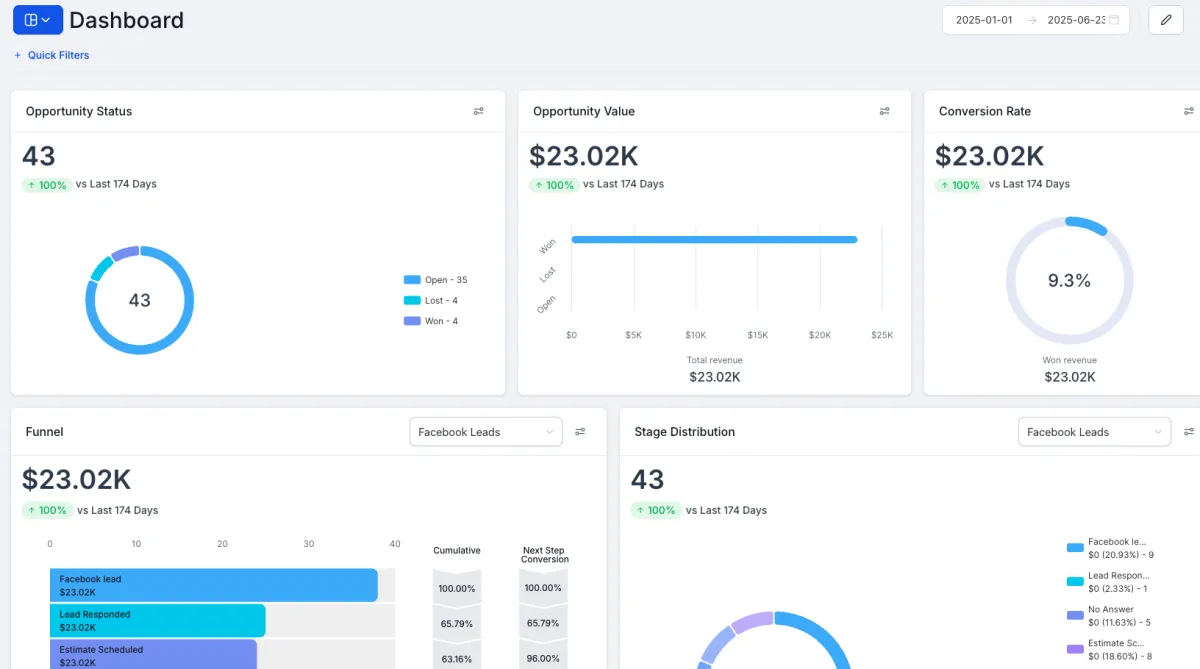Click Won revenue $23.02K value
Image resolution: width=1200 pixels, height=669 pixels.
pos(1070,377)
